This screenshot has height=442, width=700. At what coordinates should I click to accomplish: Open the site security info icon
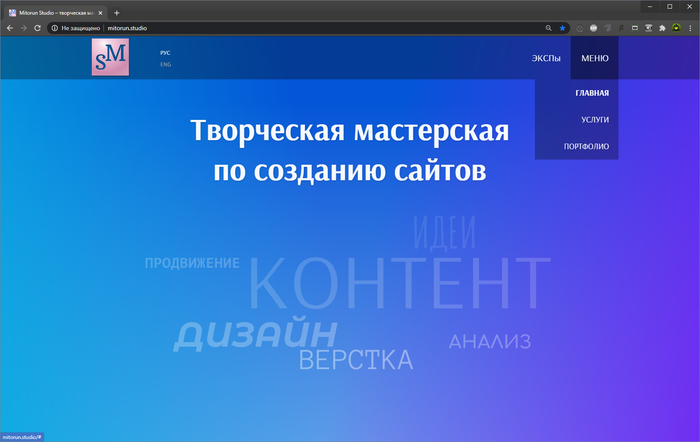[54, 28]
